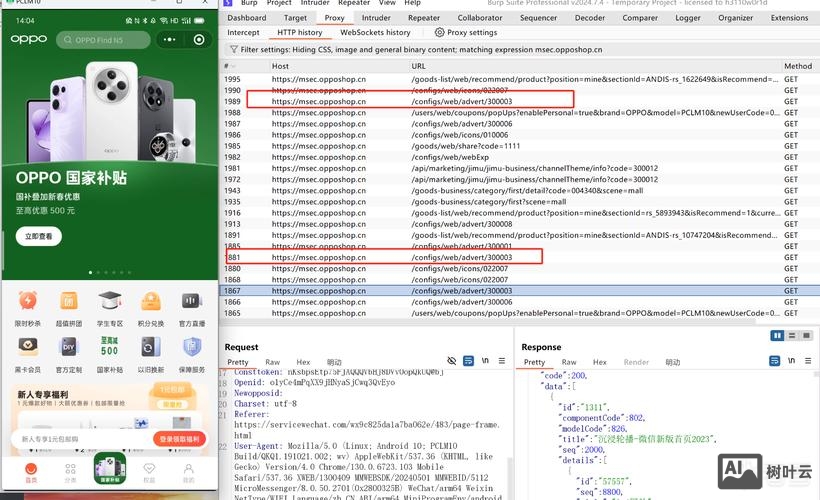Sort by the Host column header
Viewport: 820px width, 500px height.
[281, 66]
